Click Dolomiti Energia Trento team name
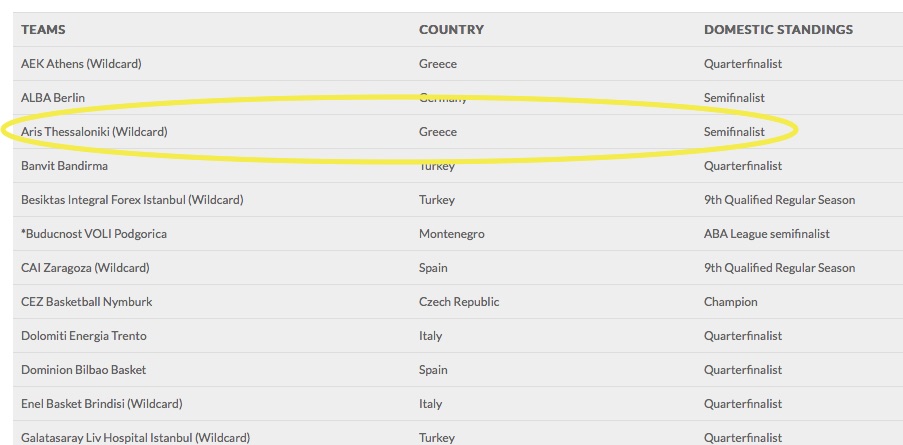 pos(84,336)
